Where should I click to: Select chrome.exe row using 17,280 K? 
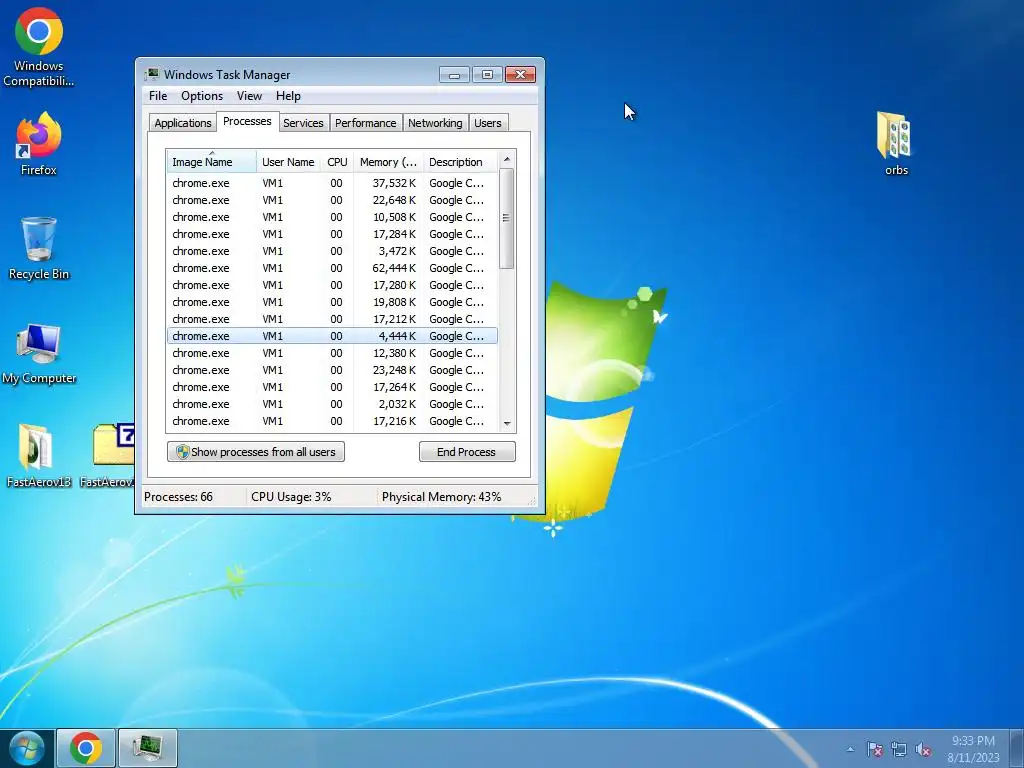[332, 285]
